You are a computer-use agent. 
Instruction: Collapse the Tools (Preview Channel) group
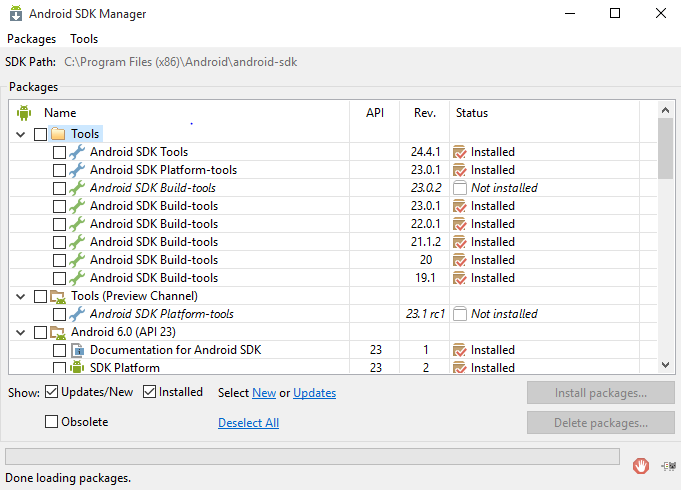tap(20, 296)
